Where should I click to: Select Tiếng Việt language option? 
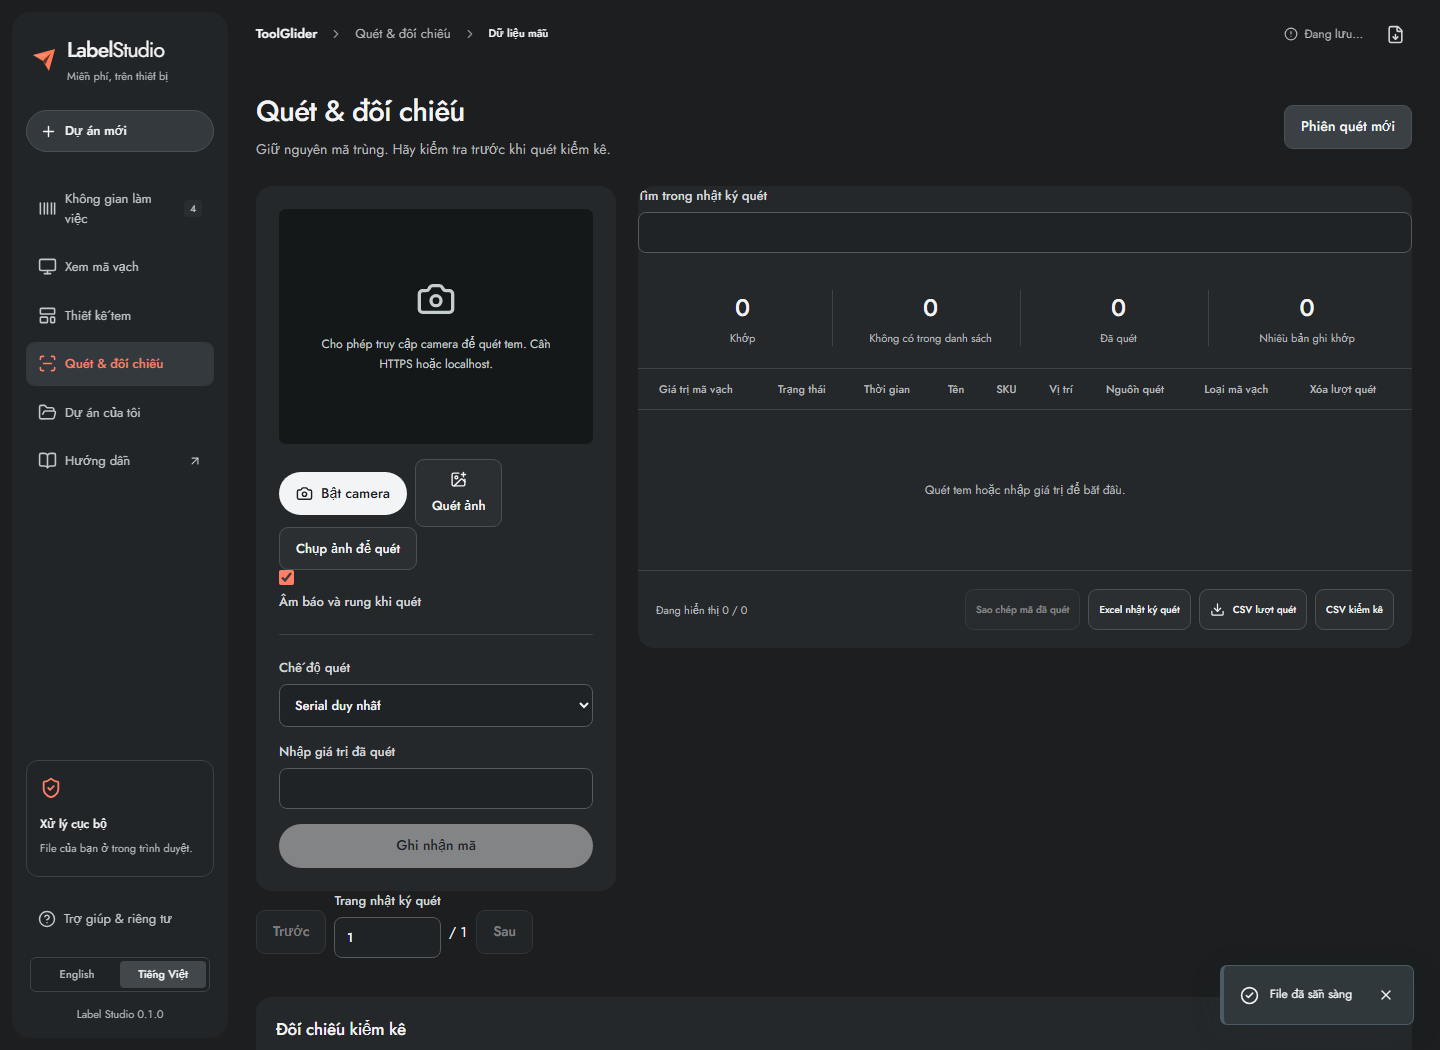tap(163, 975)
